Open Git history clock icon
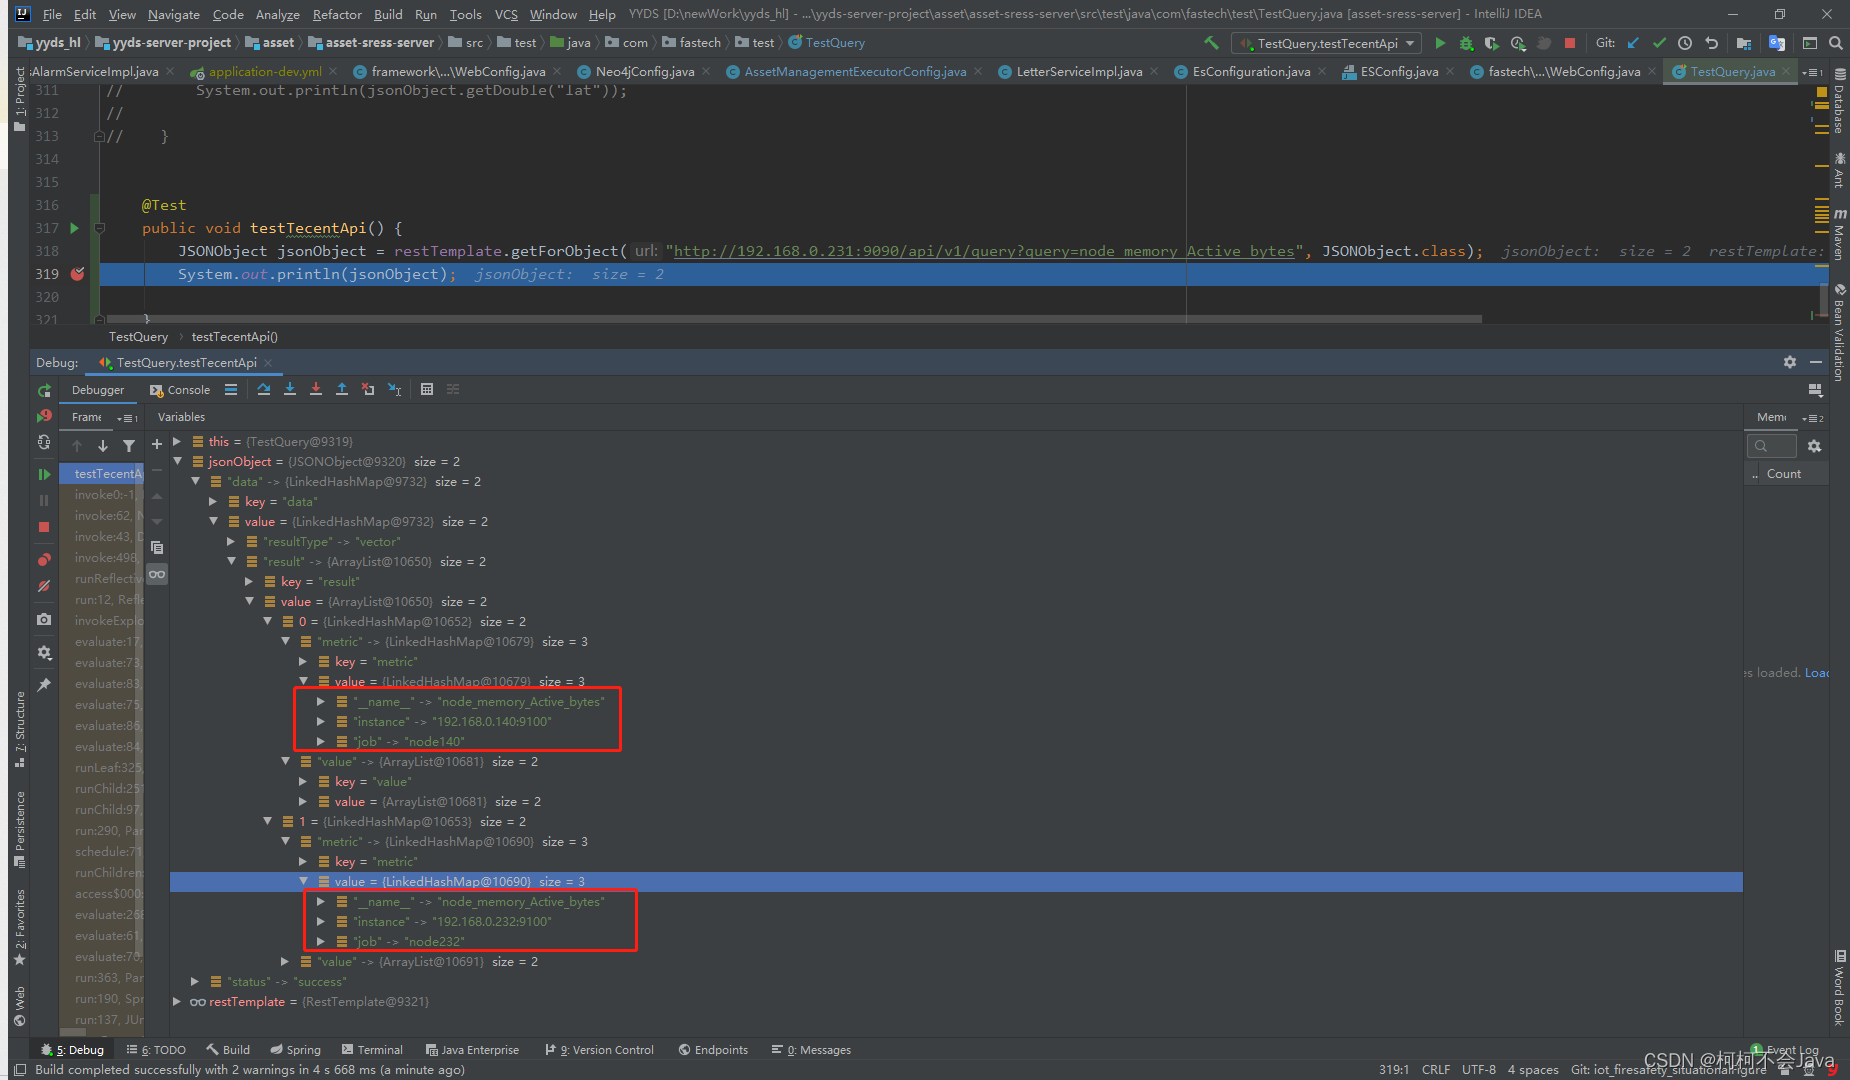This screenshot has height=1080, width=1850. 1685,43
